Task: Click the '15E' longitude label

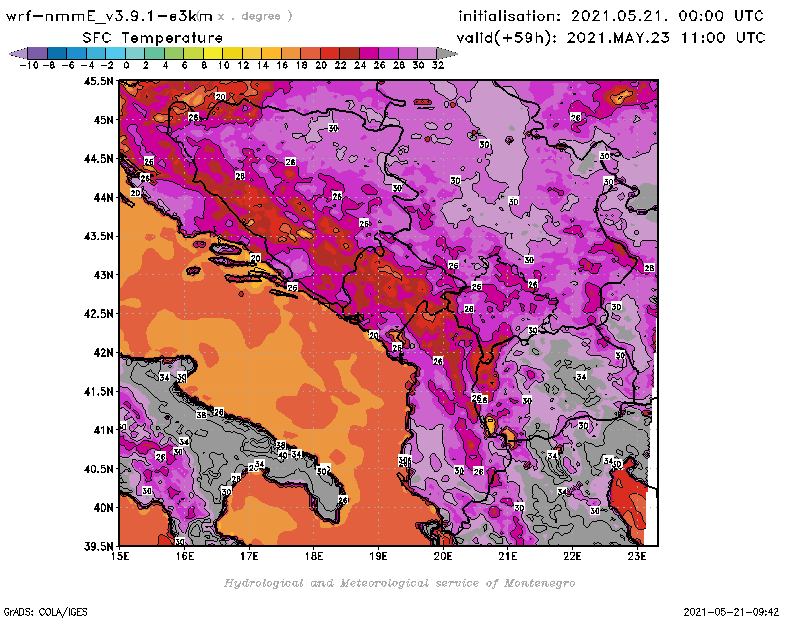Action: click(120, 556)
